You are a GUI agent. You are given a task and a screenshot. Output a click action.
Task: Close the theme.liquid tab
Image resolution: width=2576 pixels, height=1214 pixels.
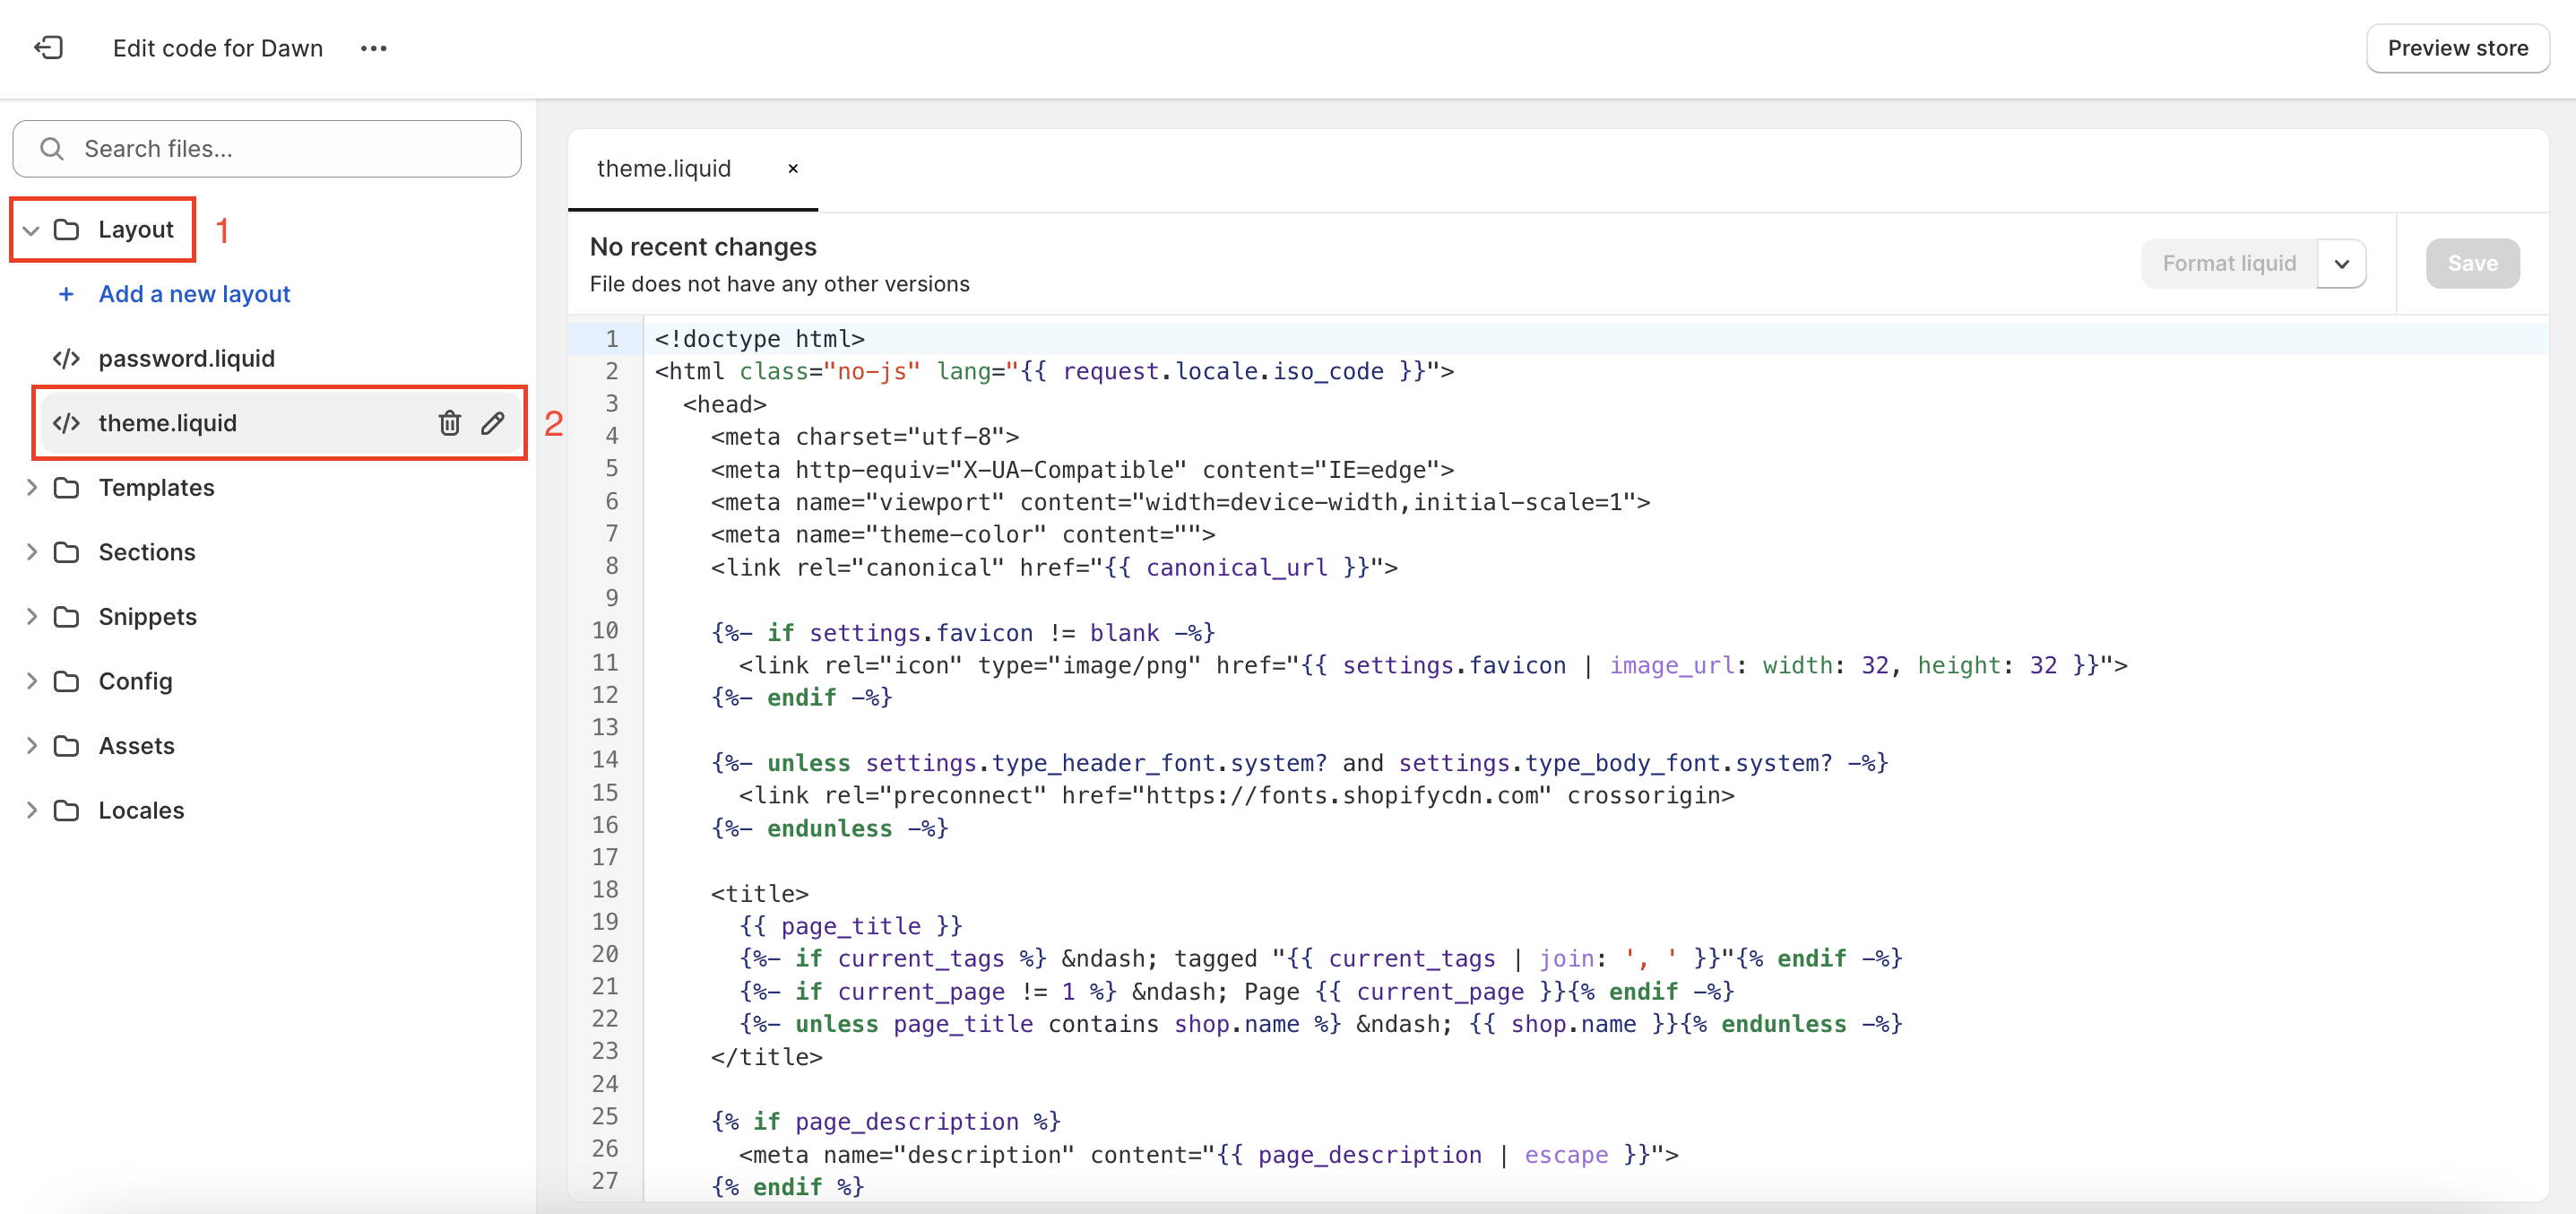793,169
